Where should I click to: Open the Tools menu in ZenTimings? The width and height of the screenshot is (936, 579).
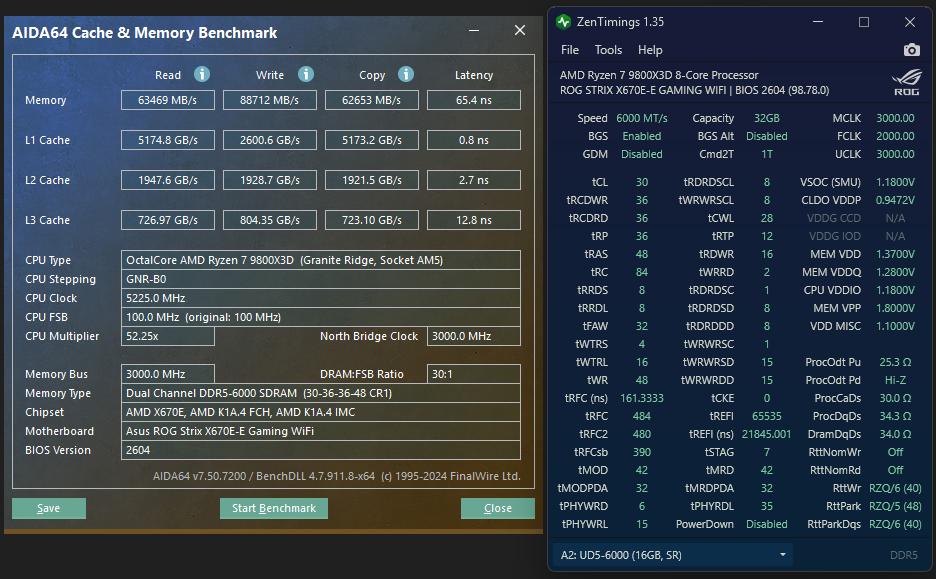(608, 50)
